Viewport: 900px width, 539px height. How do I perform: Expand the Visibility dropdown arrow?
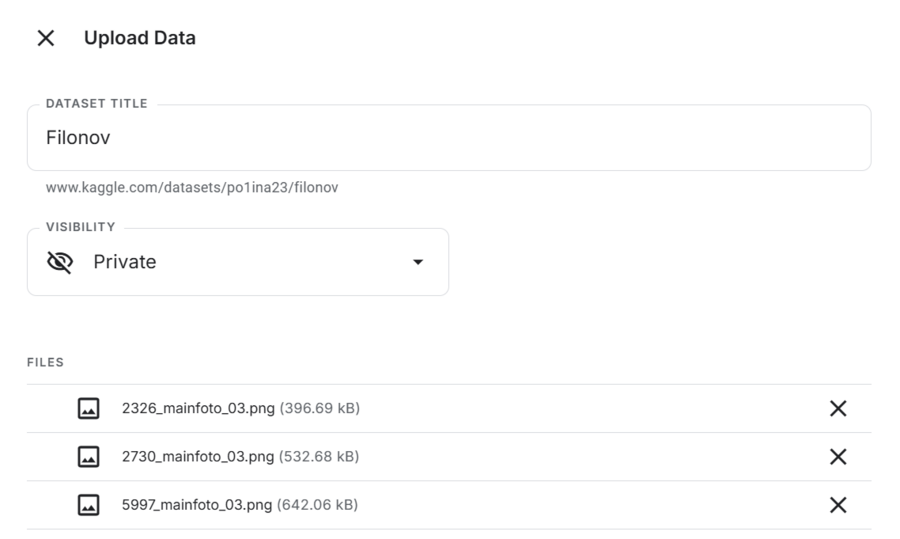coord(418,262)
